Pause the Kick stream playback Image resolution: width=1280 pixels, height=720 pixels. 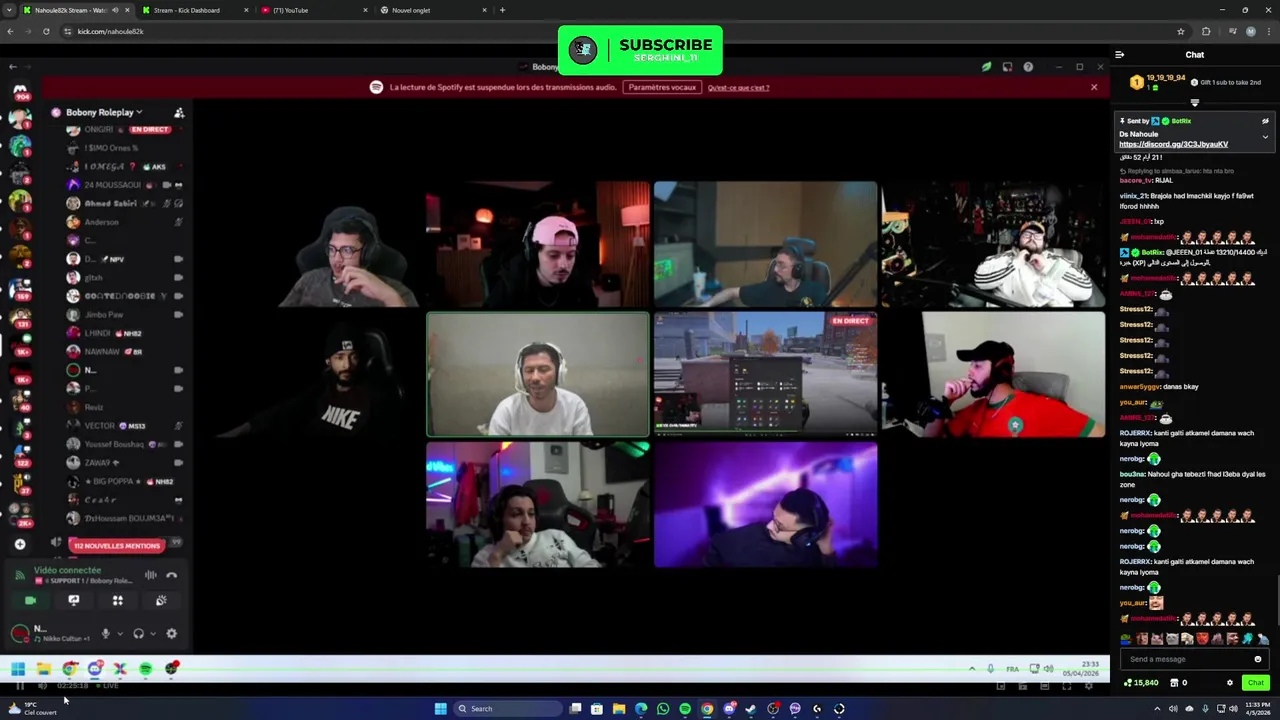click(x=19, y=686)
